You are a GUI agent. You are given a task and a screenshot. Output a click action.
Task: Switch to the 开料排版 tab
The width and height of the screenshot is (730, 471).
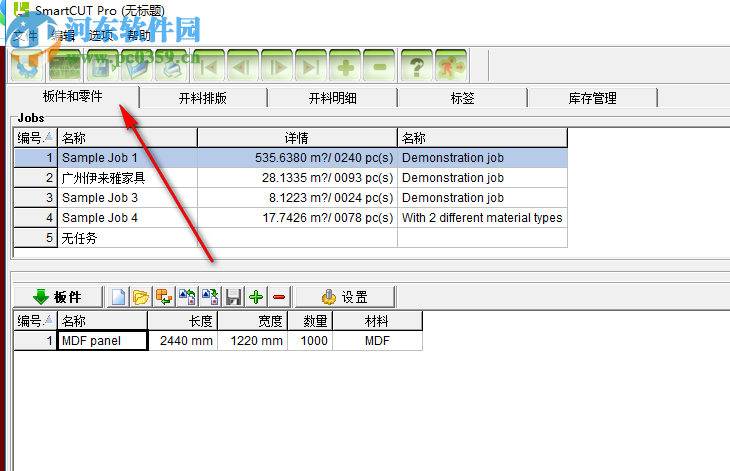click(203, 98)
